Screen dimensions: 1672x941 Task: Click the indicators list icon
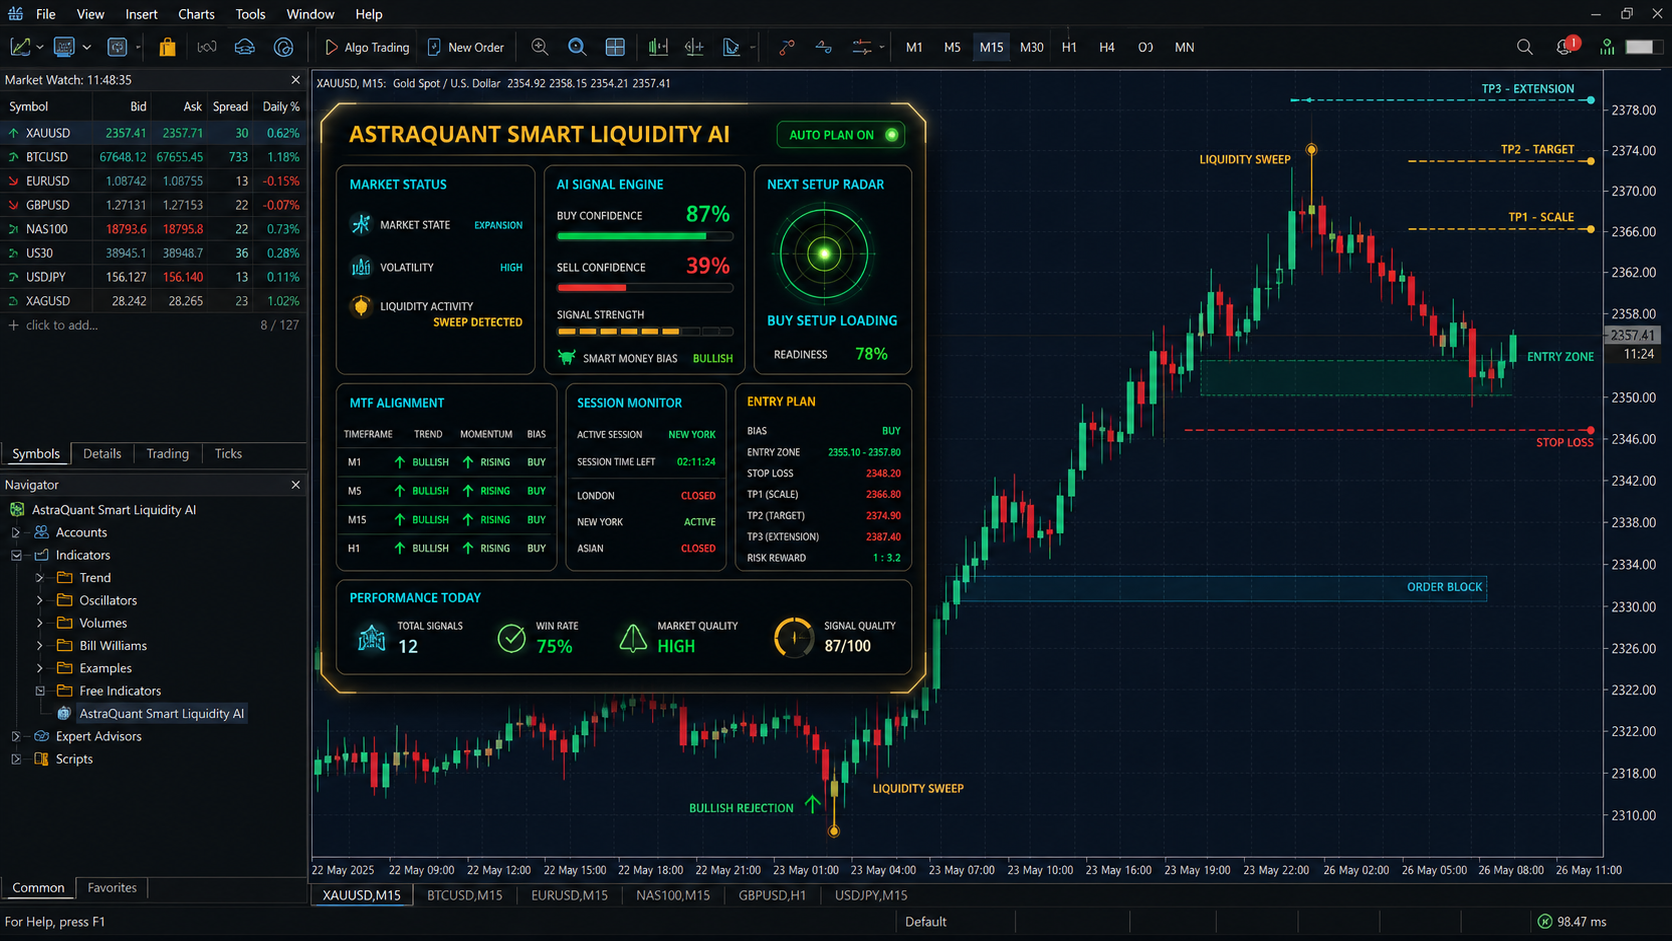731,47
